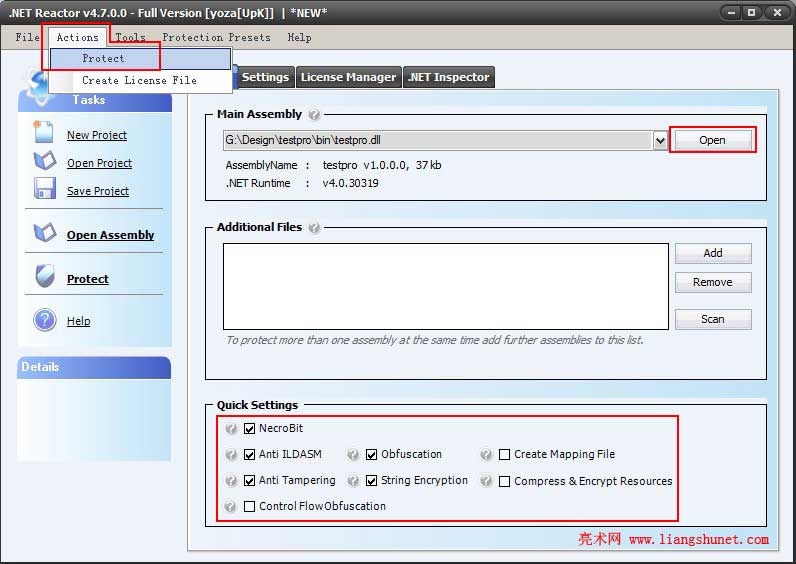Viewport: 796px width, 564px height.
Task: Click the testpro v1.0.0.0, 37 kb text
Action: point(382,165)
